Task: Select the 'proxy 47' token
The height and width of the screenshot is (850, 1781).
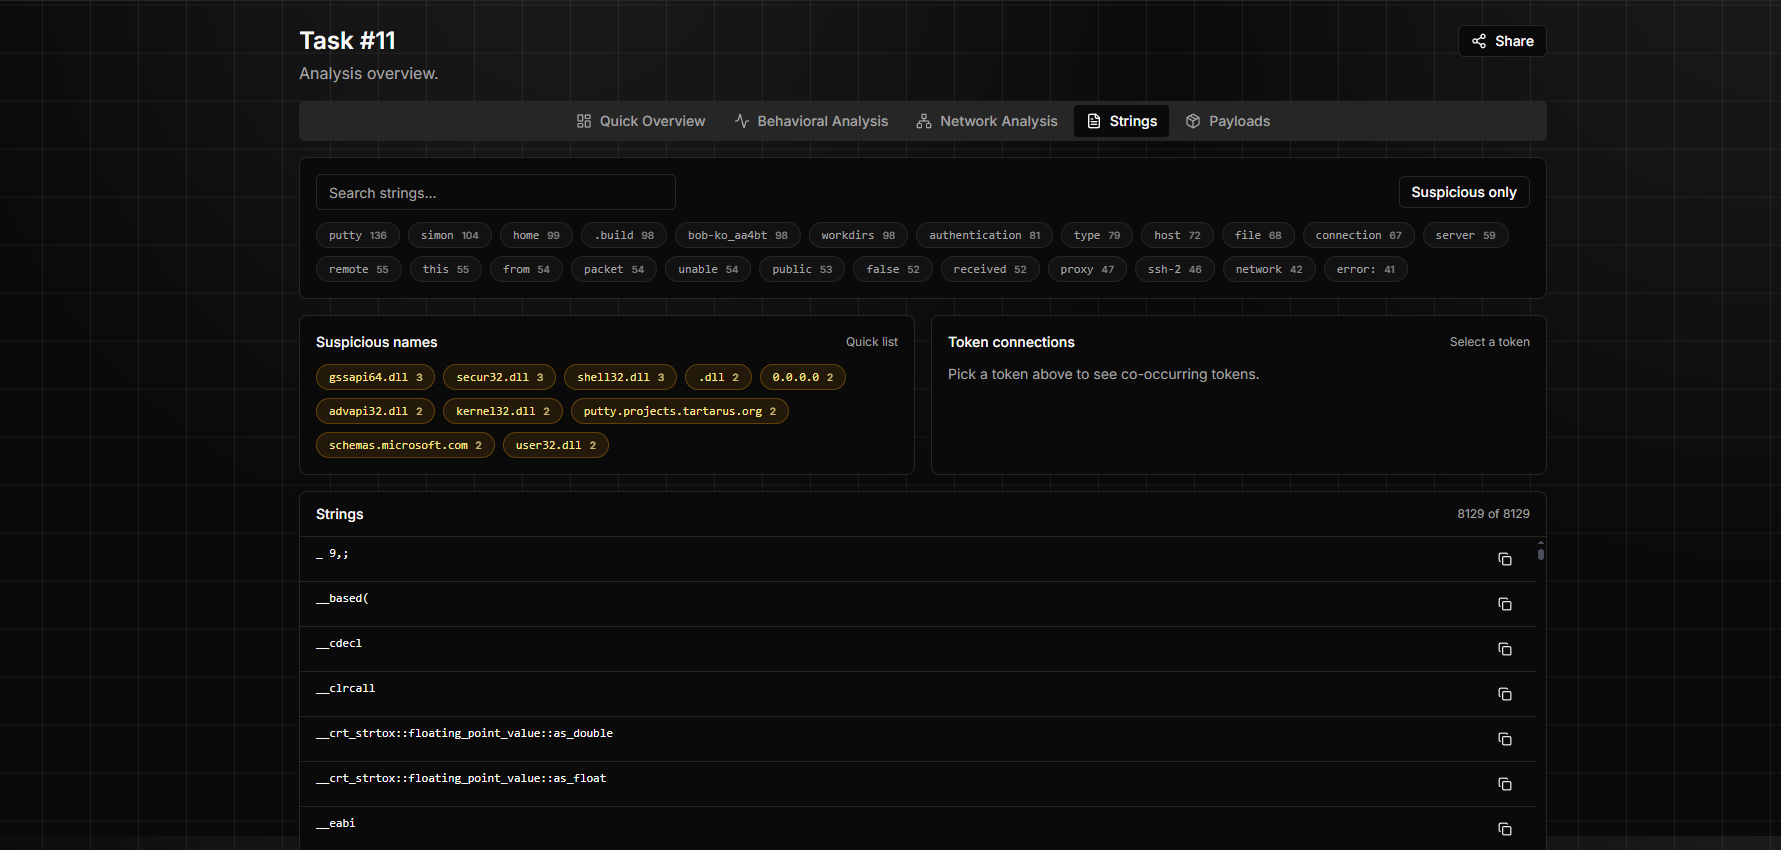Action: point(1087,269)
